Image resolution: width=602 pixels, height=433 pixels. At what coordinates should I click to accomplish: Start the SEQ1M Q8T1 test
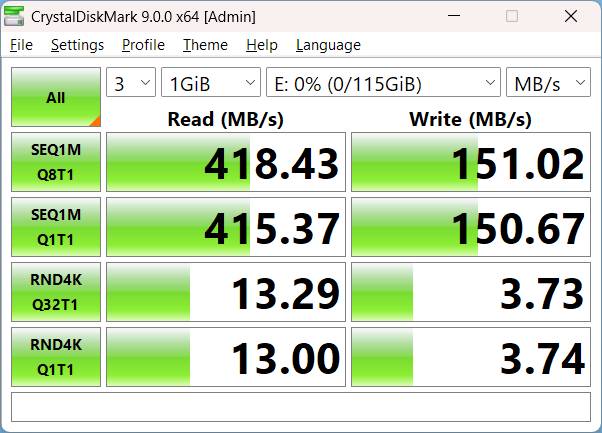pos(55,162)
